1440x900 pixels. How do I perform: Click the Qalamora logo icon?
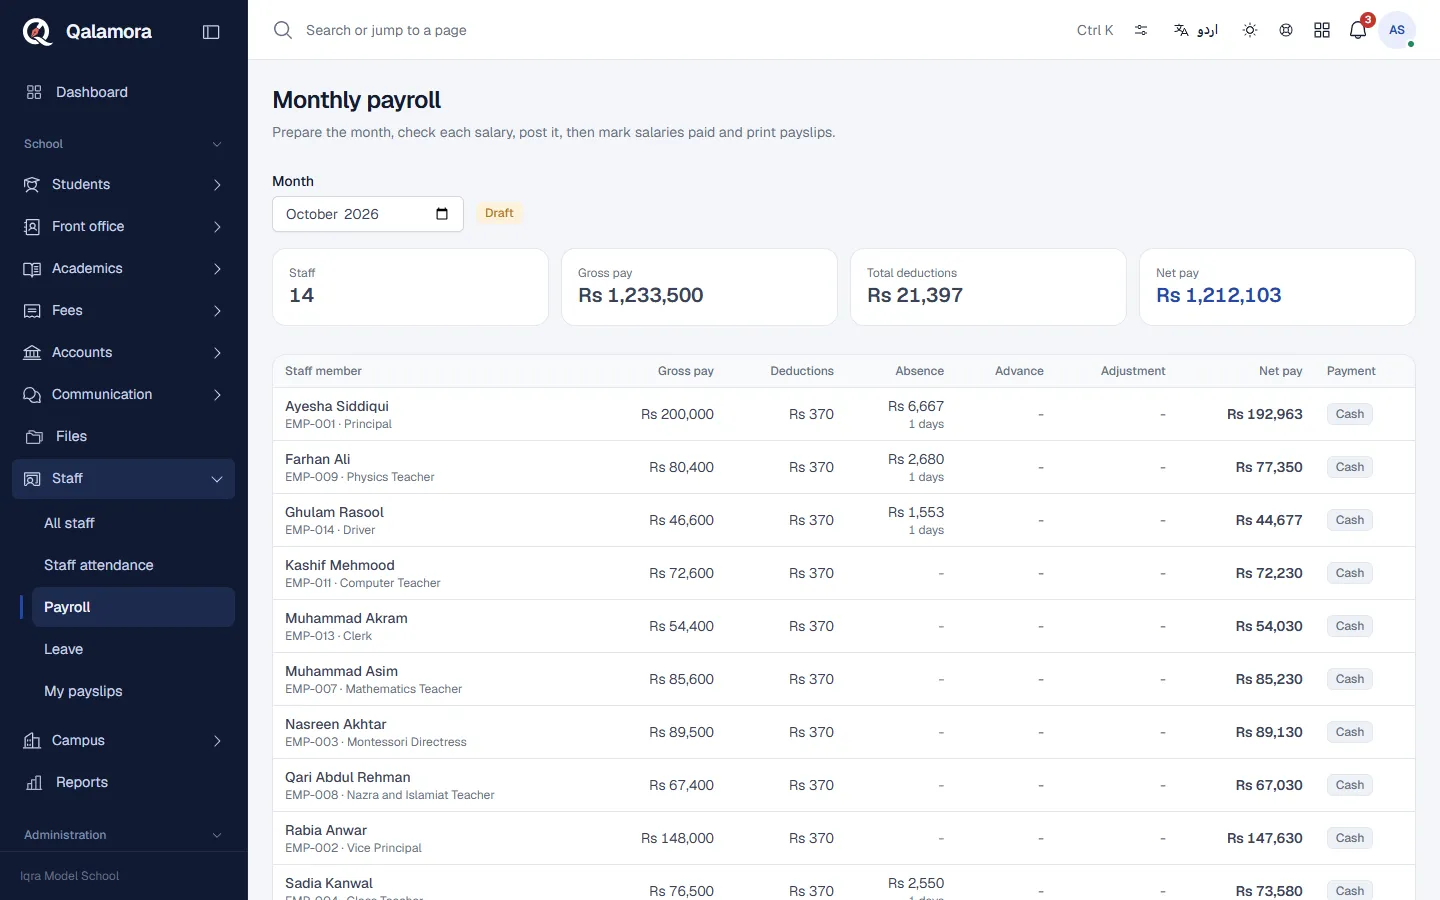coord(37,32)
